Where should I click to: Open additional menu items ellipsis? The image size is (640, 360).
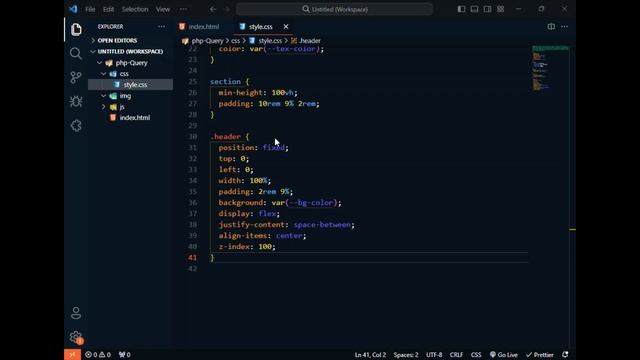(183, 9)
